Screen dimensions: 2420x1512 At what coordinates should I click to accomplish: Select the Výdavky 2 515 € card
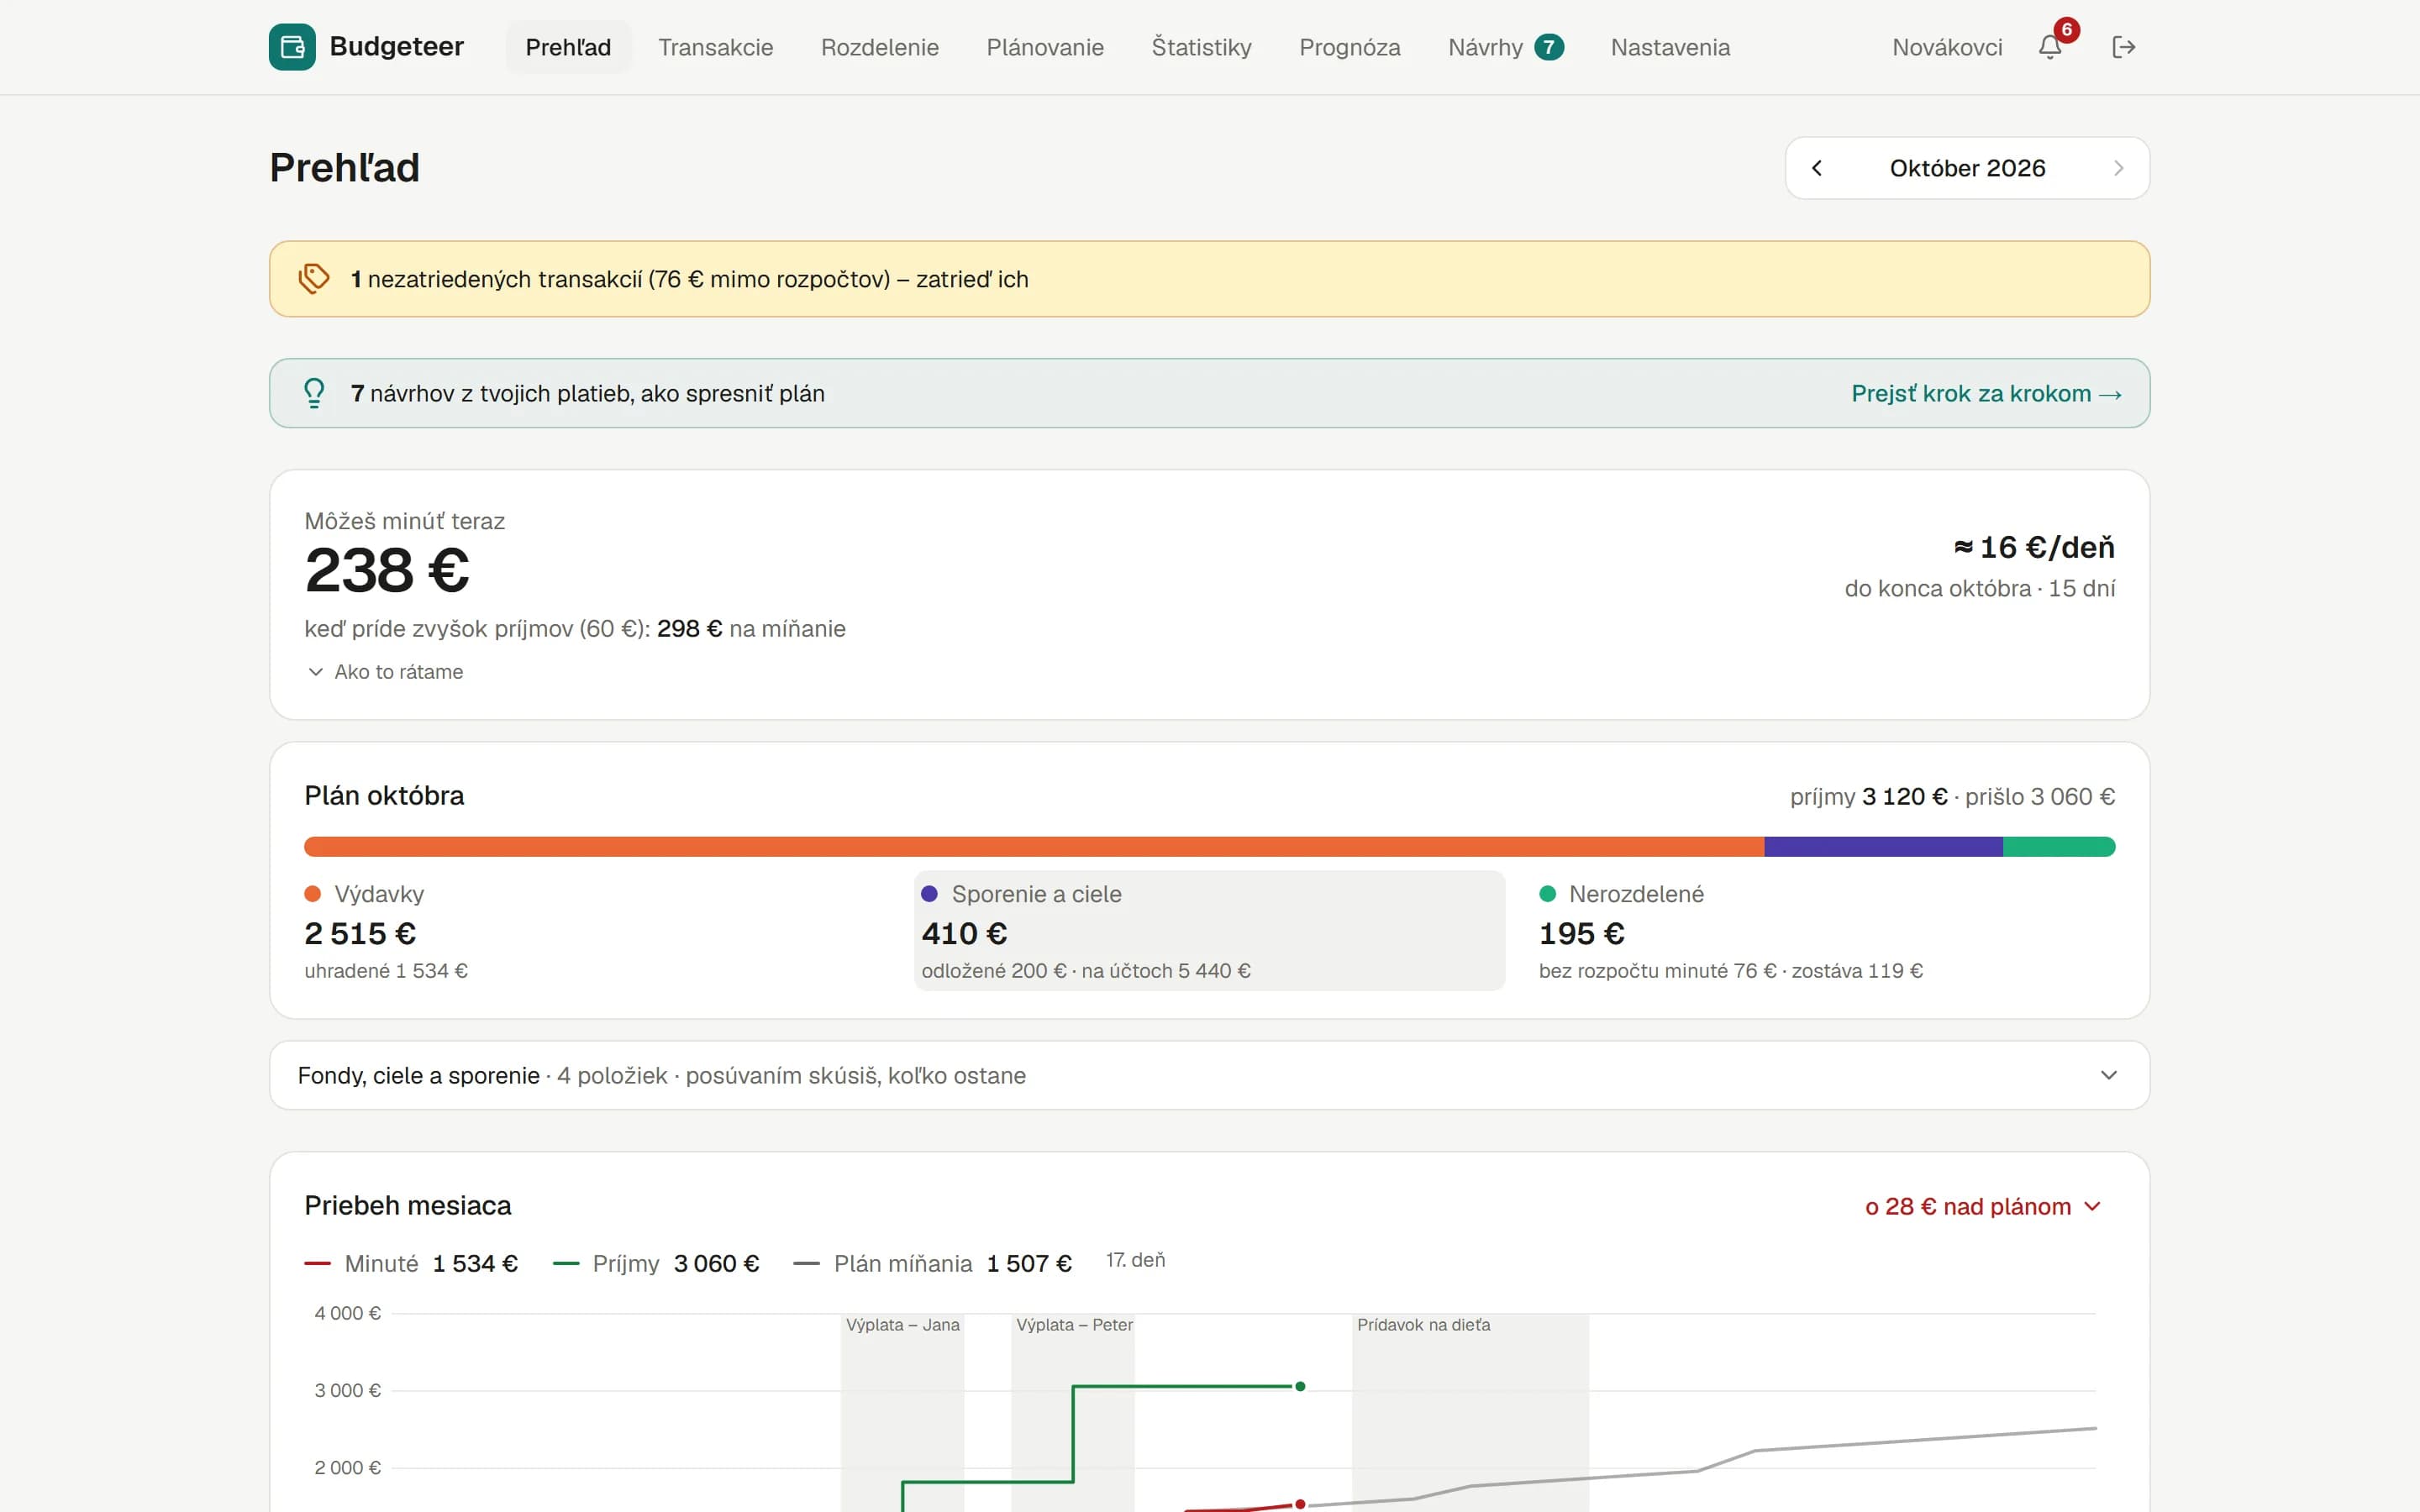[x=592, y=931]
